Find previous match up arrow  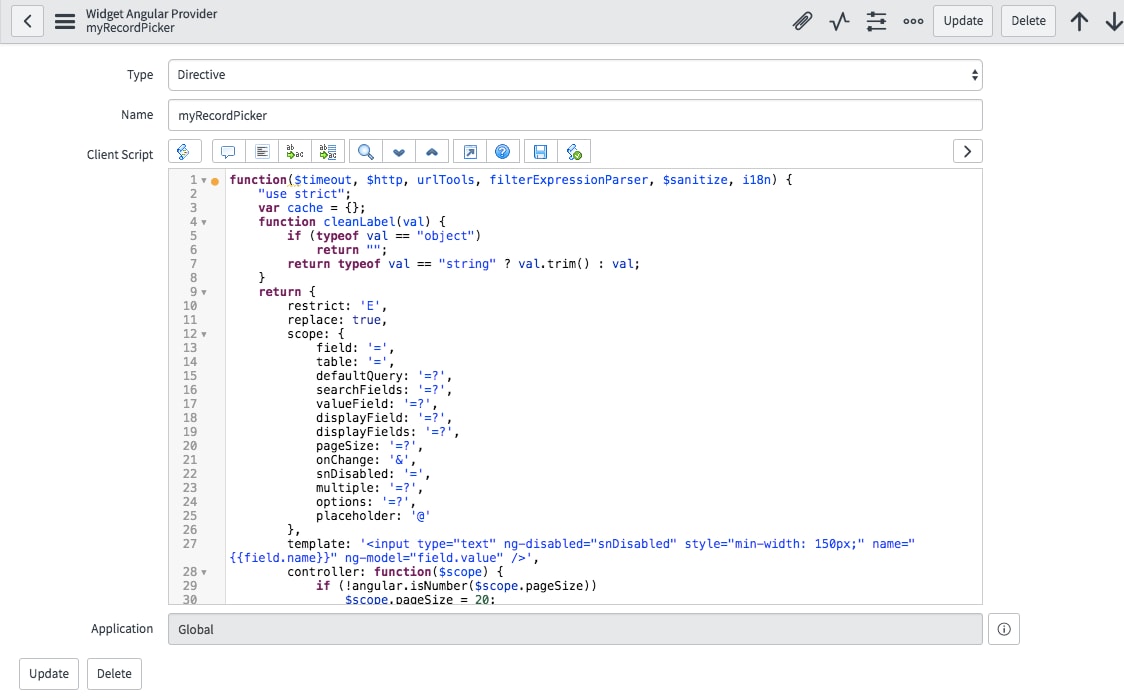pos(432,152)
